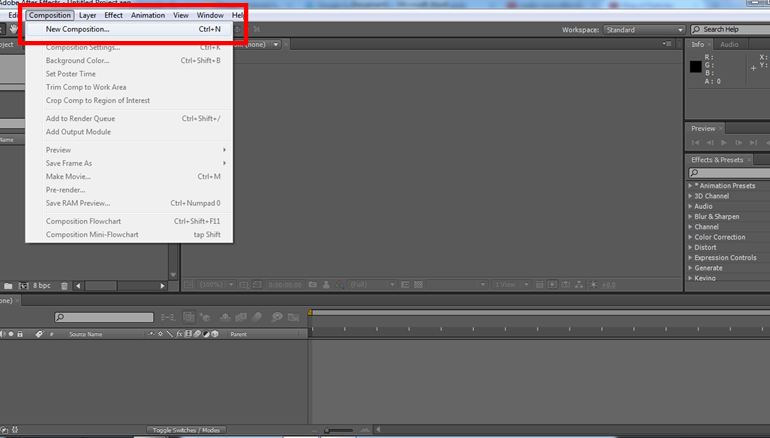Click the timeline work area bar

[540, 312]
